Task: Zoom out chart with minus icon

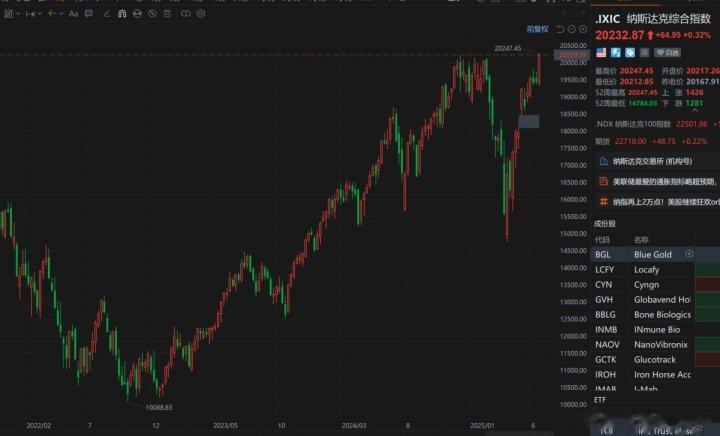Action: [571, 29]
